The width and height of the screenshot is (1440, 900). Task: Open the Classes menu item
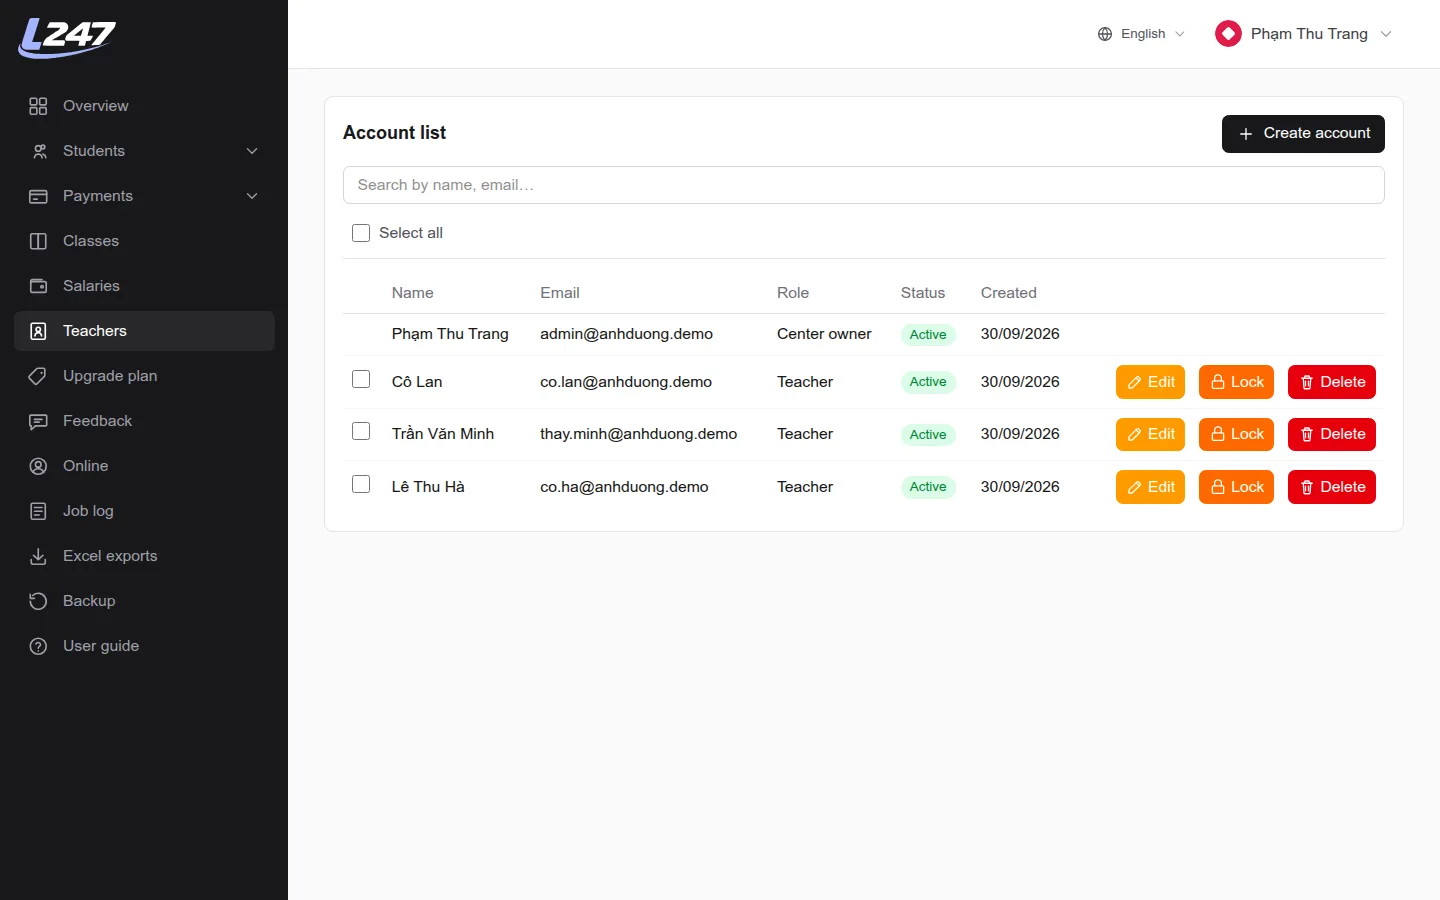(x=144, y=241)
